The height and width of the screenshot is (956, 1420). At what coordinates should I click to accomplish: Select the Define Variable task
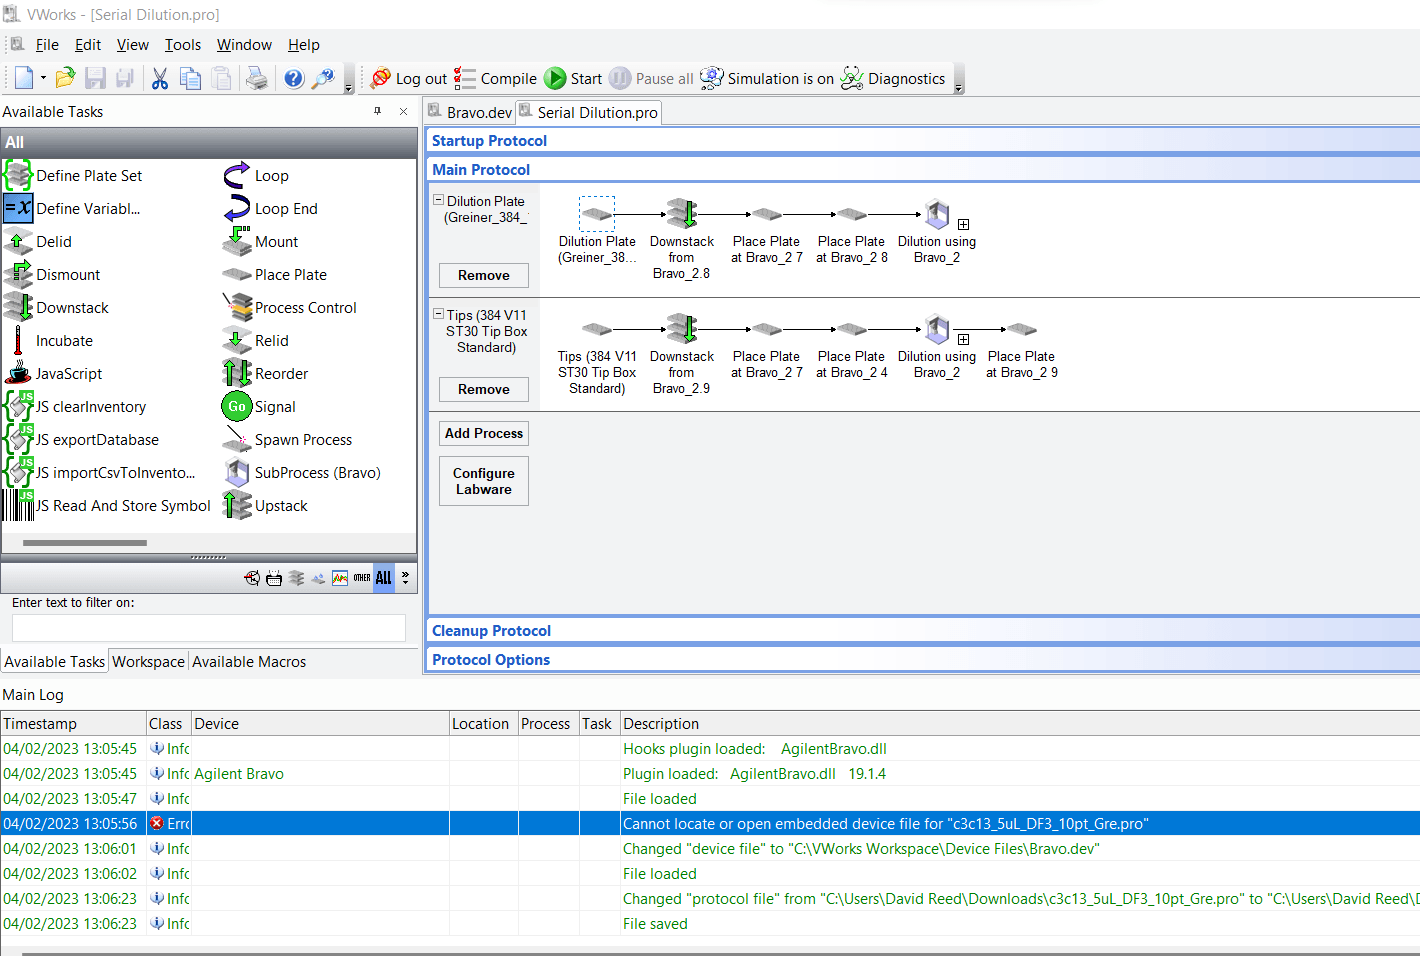coord(72,209)
